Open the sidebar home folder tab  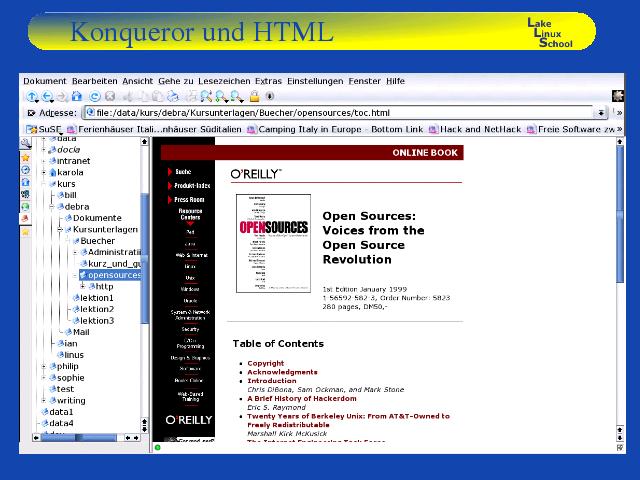tap(25, 182)
